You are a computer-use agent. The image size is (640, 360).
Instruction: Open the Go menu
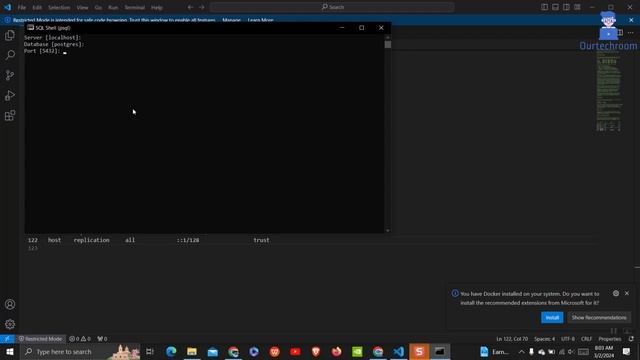(x=98, y=7)
